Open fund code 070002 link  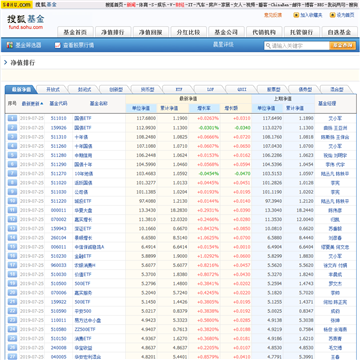[x=58, y=219]
